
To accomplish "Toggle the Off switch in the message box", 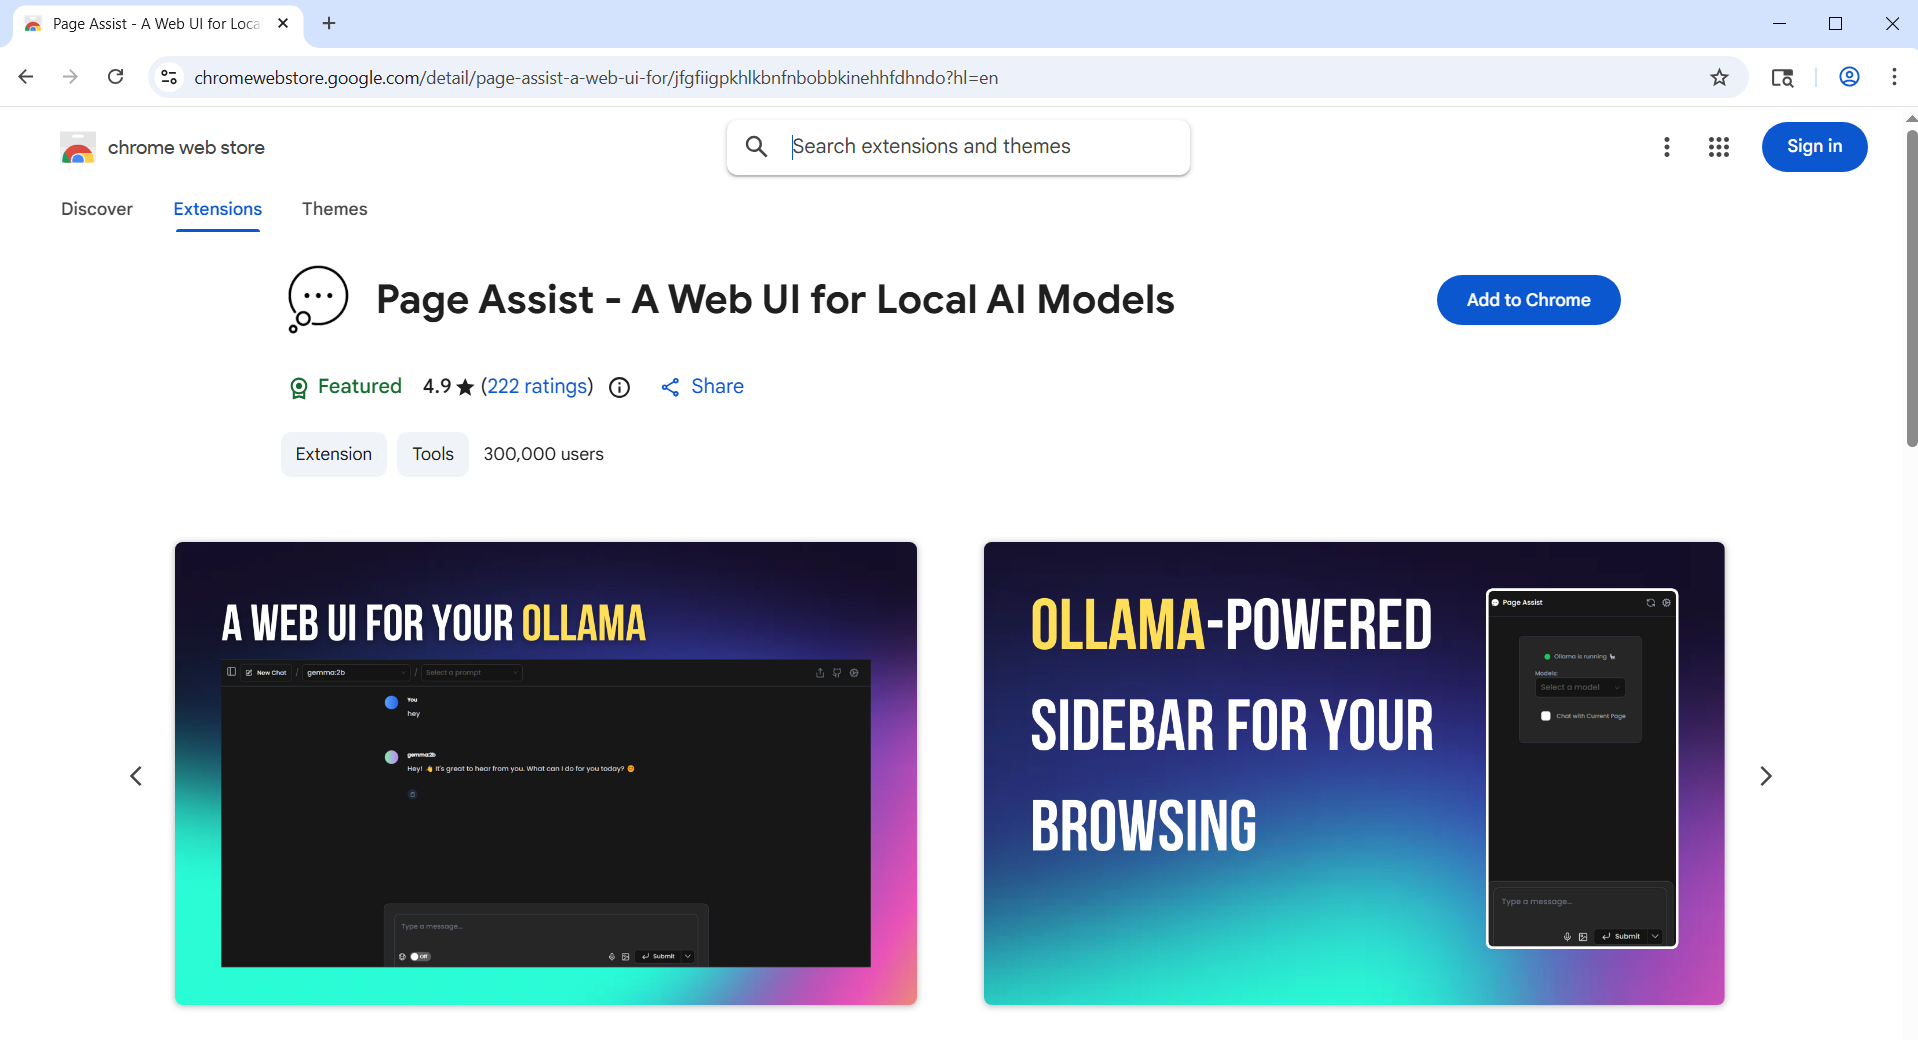I will (x=420, y=956).
